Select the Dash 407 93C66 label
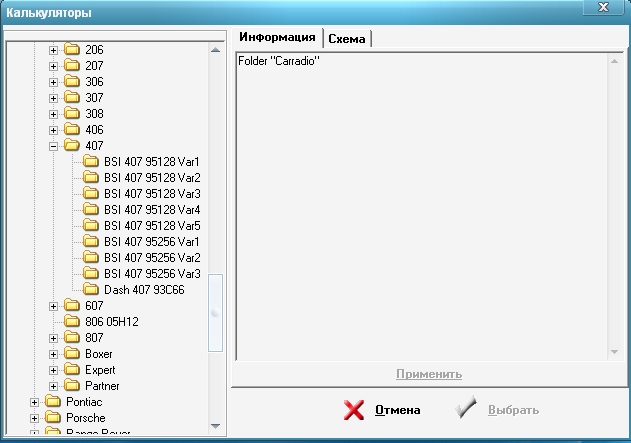This screenshot has height=443, width=631. [x=144, y=290]
